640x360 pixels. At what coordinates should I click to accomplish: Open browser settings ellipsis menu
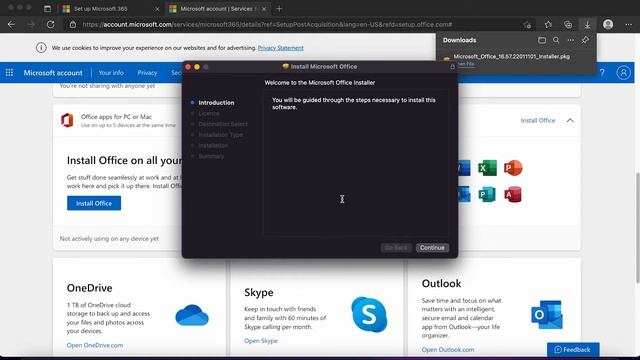(629, 24)
